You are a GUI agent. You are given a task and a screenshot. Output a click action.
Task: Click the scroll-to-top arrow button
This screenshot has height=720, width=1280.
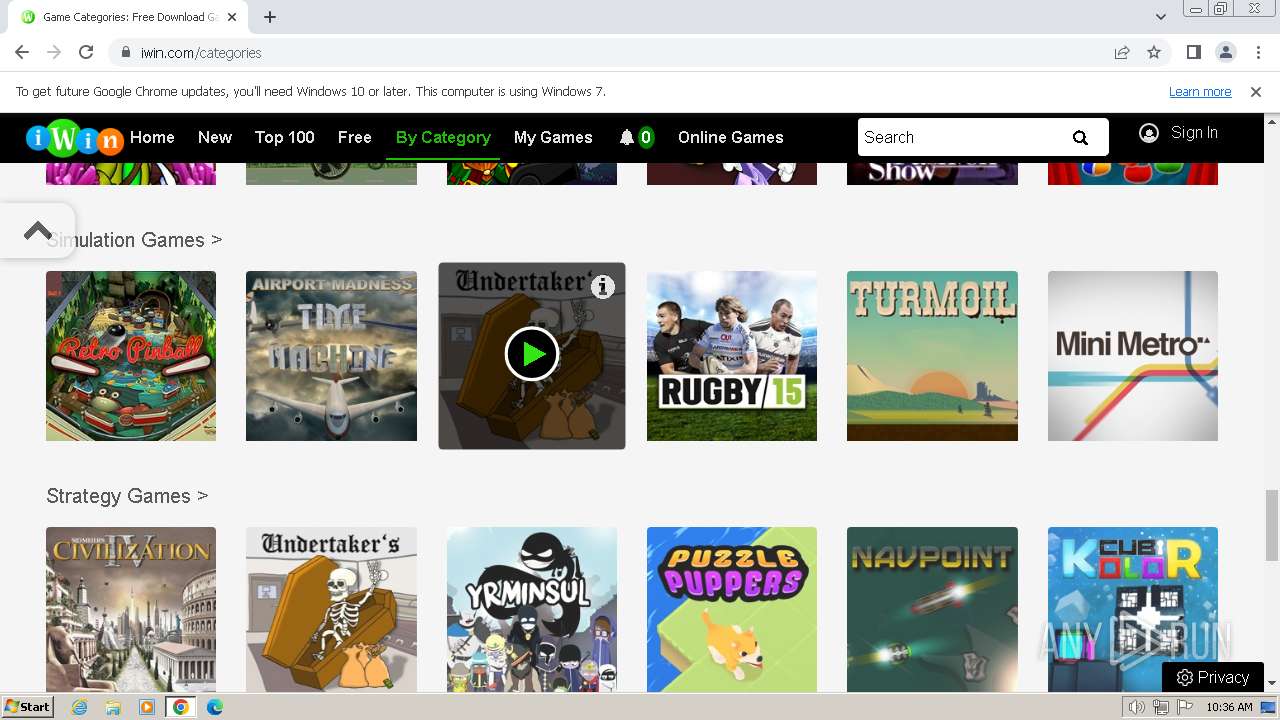pyautogui.click(x=37, y=231)
